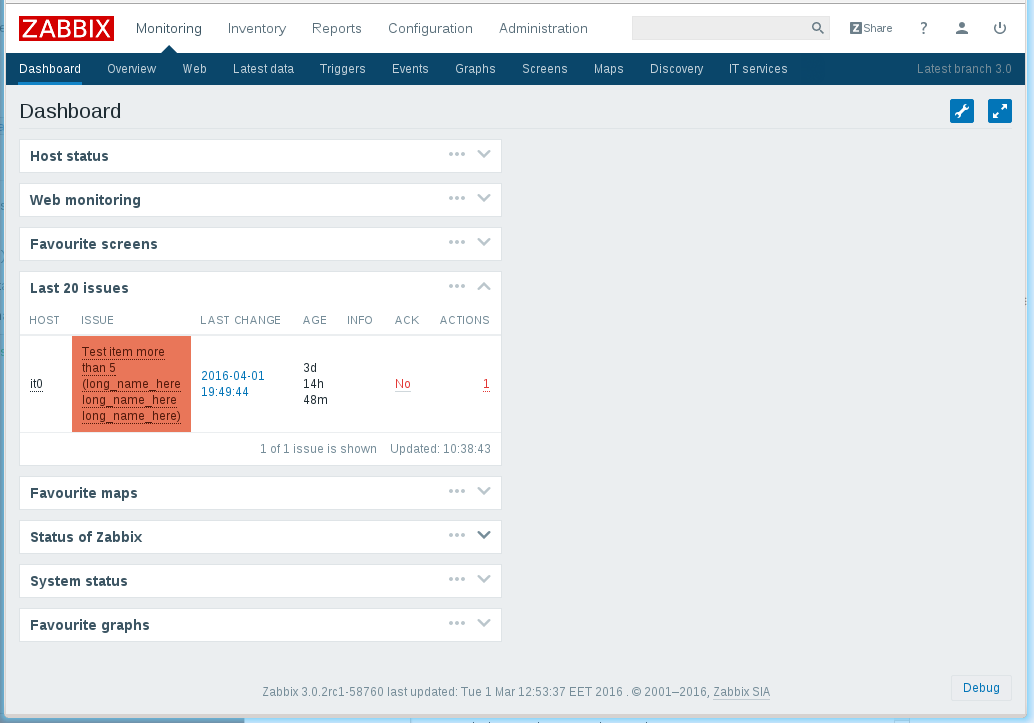
Task: Click the actions count '1' link
Action: pyautogui.click(x=486, y=384)
